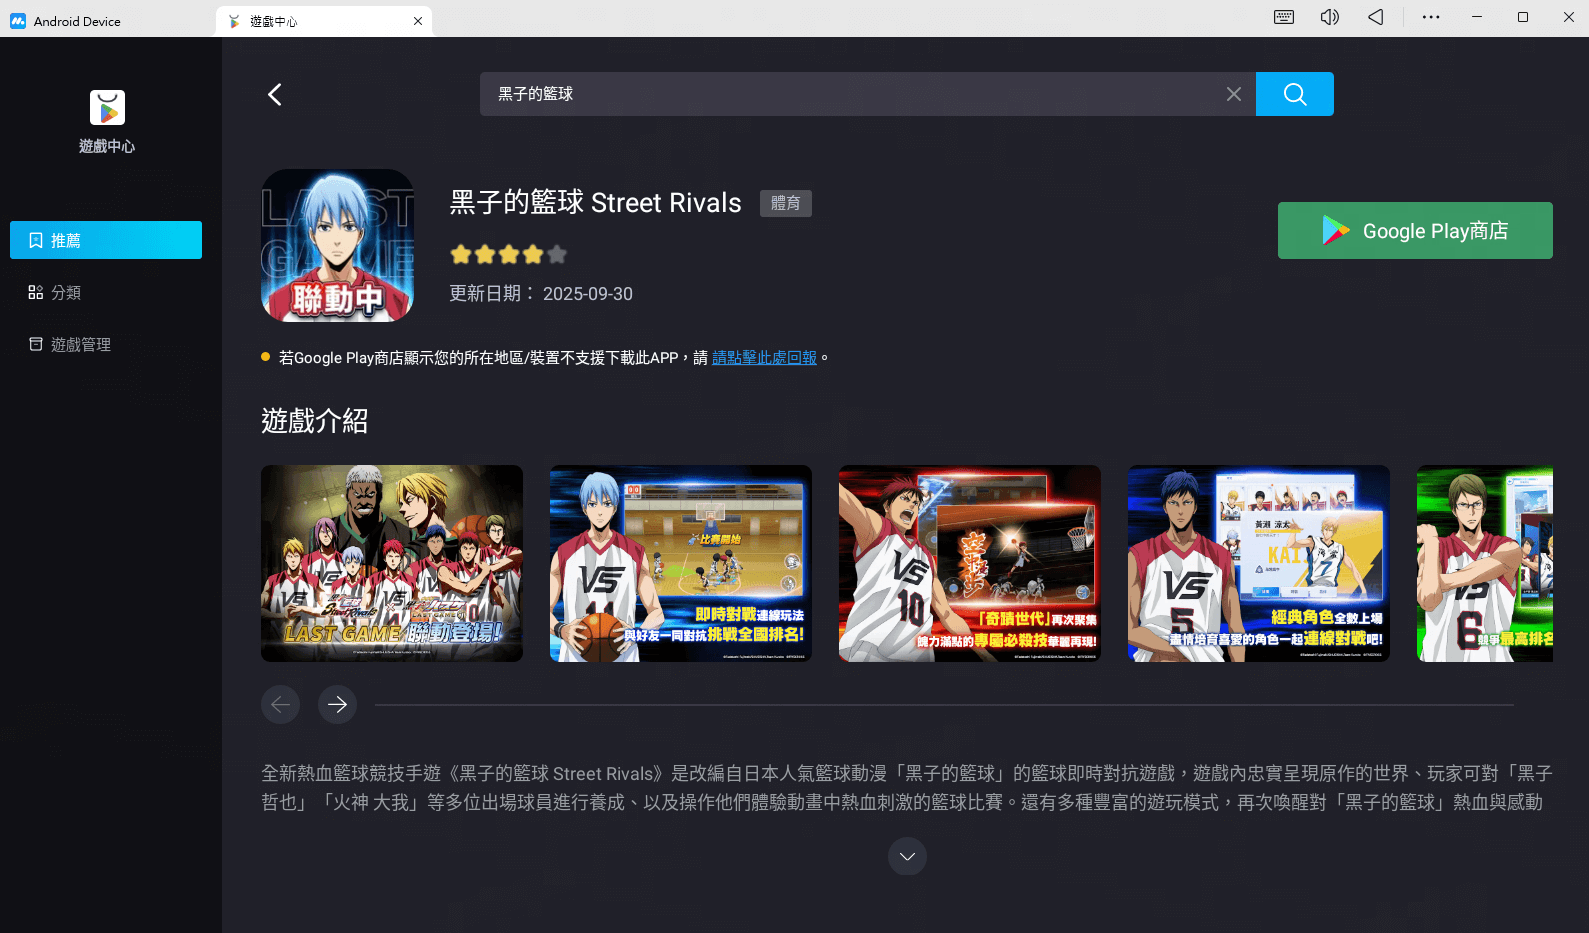The height and width of the screenshot is (933, 1589).
Task: Open 遊戲管理 in the sidebar
Action: (x=80, y=344)
